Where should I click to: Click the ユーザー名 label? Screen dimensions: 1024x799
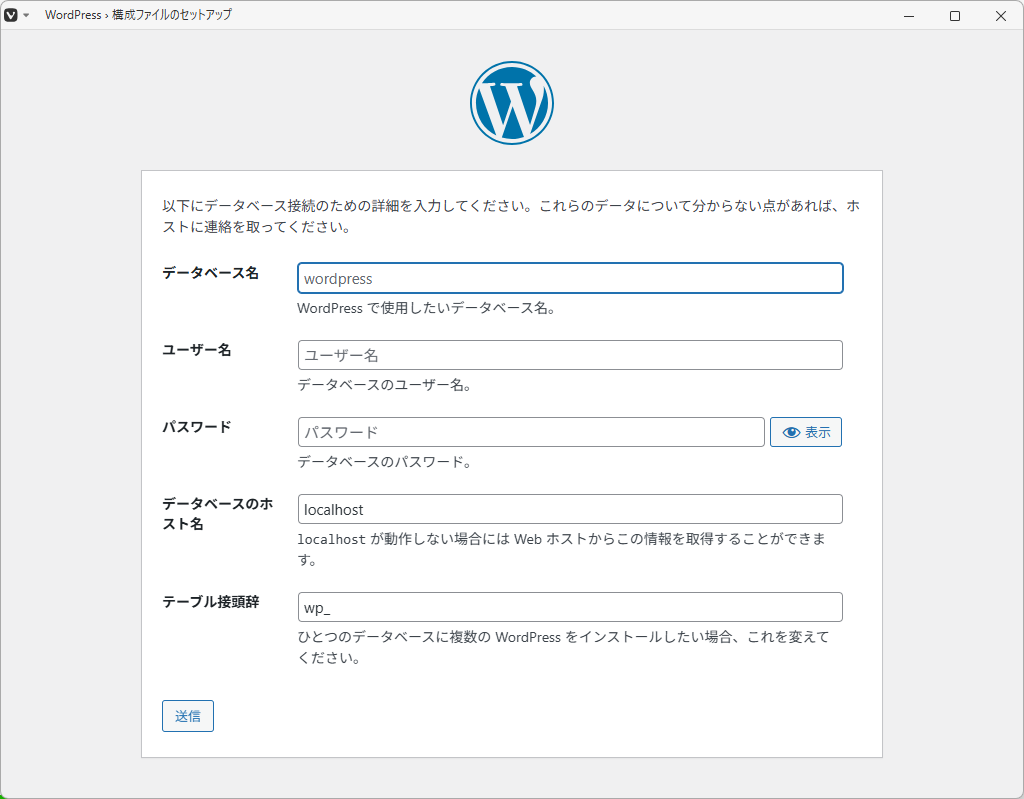(197, 350)
